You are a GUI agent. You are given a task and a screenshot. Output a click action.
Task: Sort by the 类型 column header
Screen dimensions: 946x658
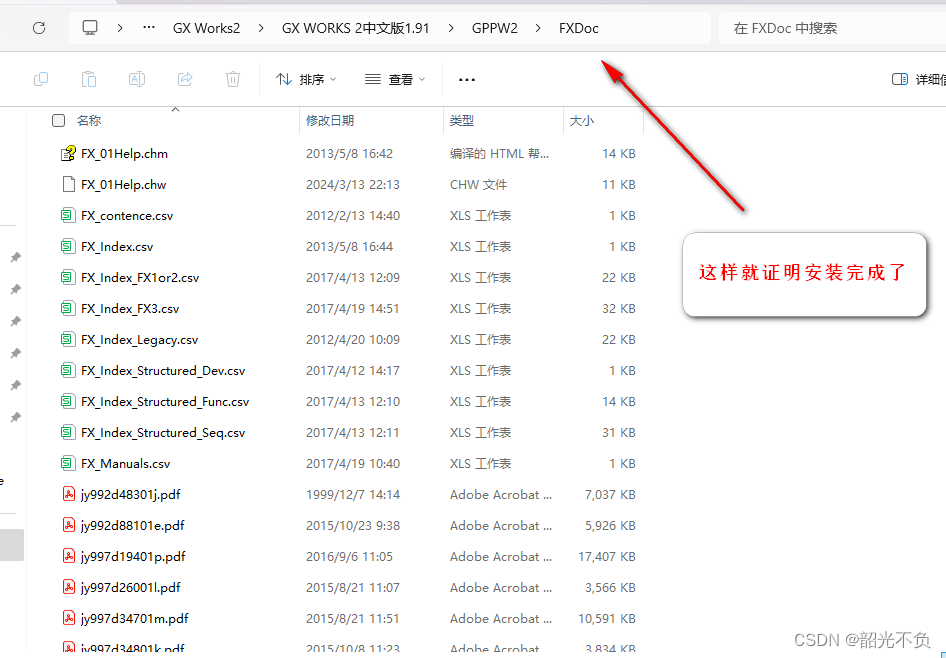tap(462, 121)
